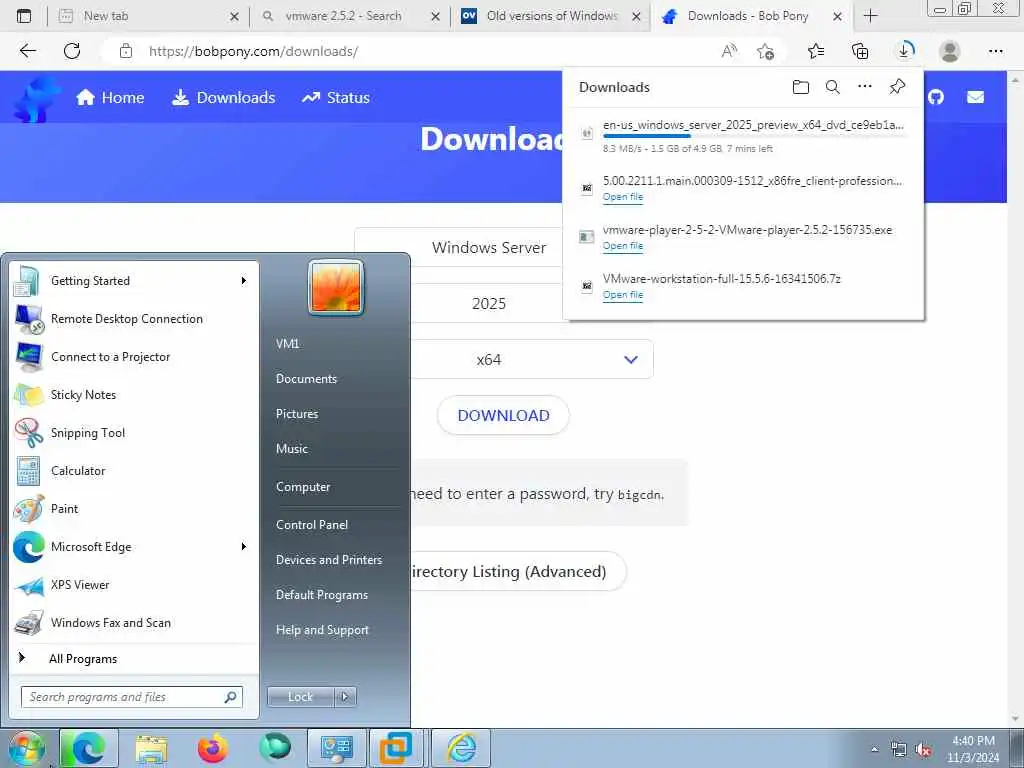Open the browser profile avatar
Image resolution: width=1024 pixels, height=768 pixels.
(950, 51)
